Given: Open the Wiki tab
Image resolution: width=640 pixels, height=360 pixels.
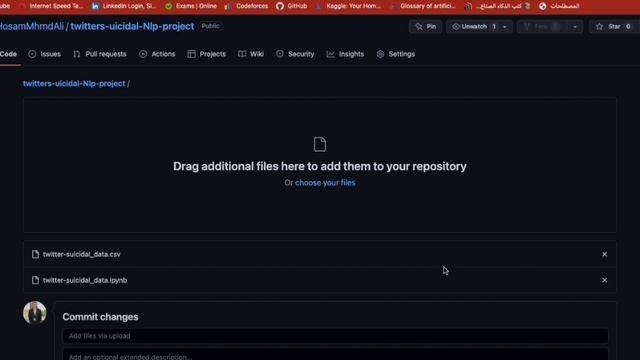Looking at the screenshot, I should pos(251,54).
